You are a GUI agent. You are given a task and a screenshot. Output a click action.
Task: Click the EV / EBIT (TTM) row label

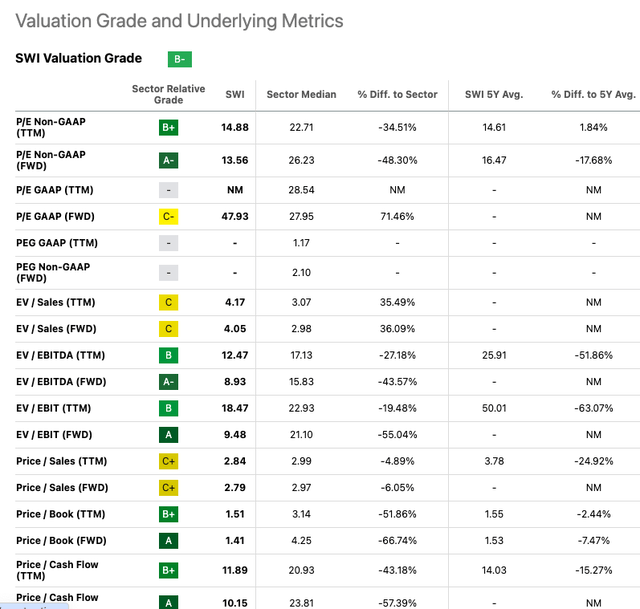point(51,407)
